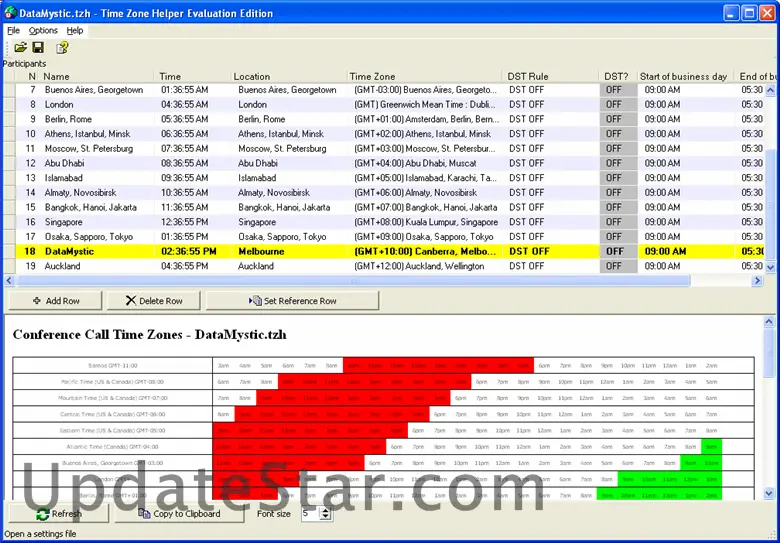Screen dimensions: 780x543
Task: Click the chart pane scroll down arrow
Action: coord(770,494)
